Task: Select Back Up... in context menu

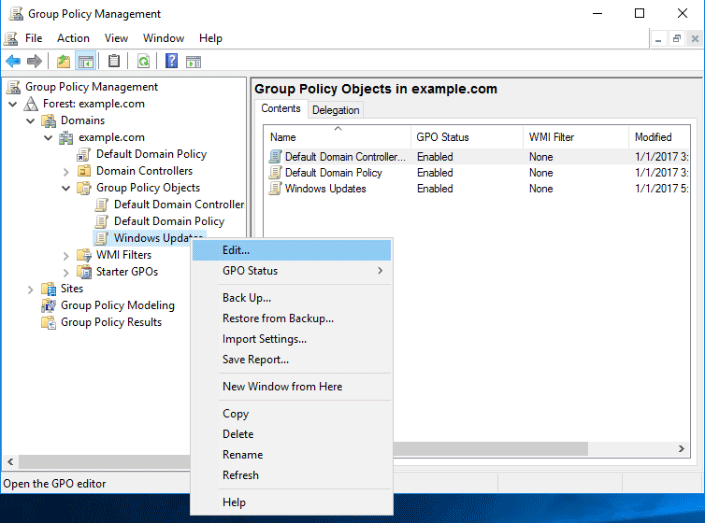Action: coord(291,298)
